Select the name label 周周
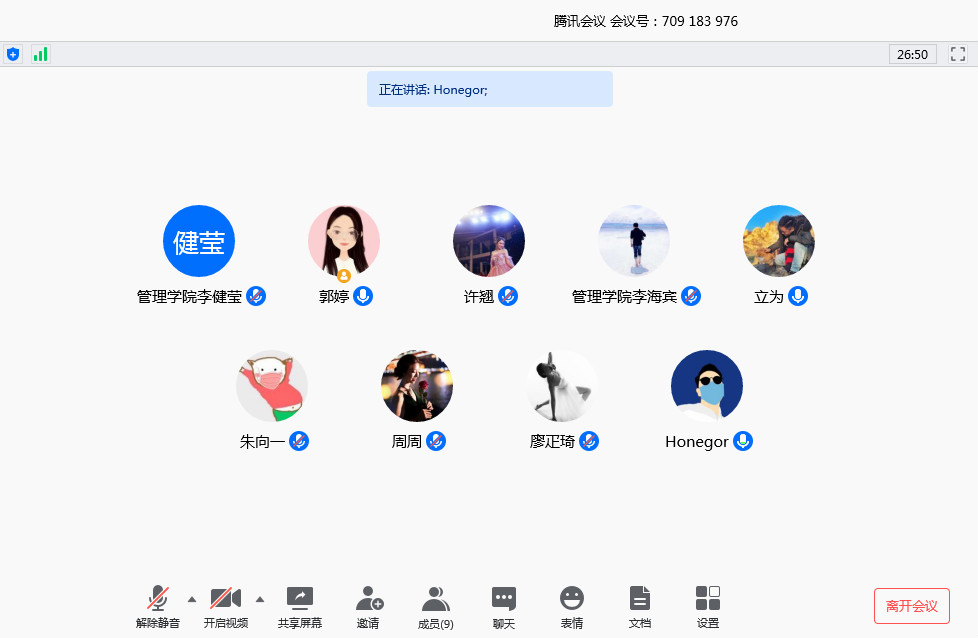The image size is (978, 638). coord(407,442)
